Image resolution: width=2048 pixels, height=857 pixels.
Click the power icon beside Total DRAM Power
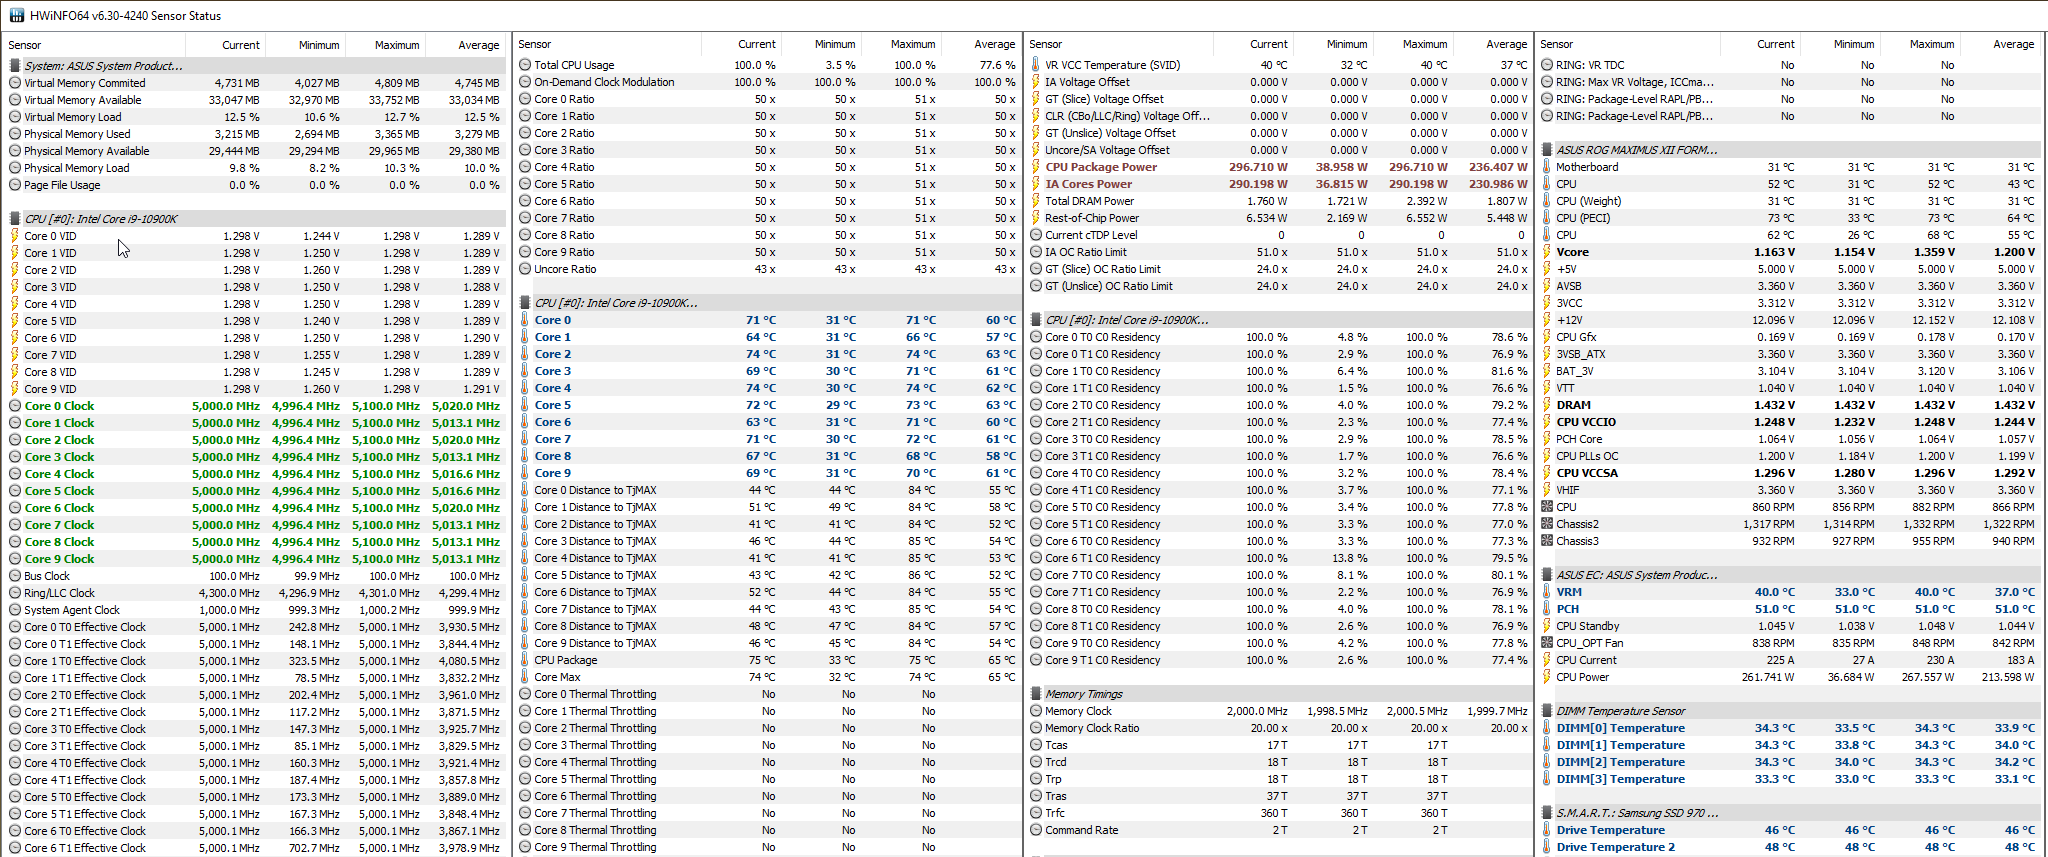click(1036, 201)
